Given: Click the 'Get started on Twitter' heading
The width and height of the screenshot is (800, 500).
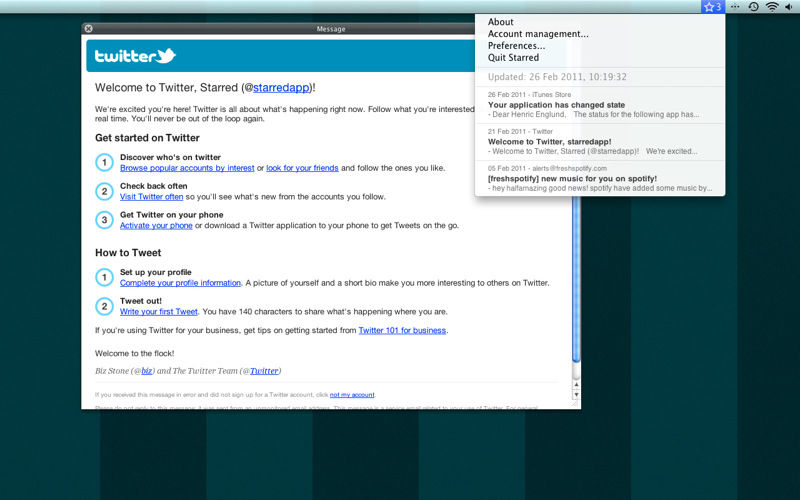Looking at the screenshot, I should point(147,138).
